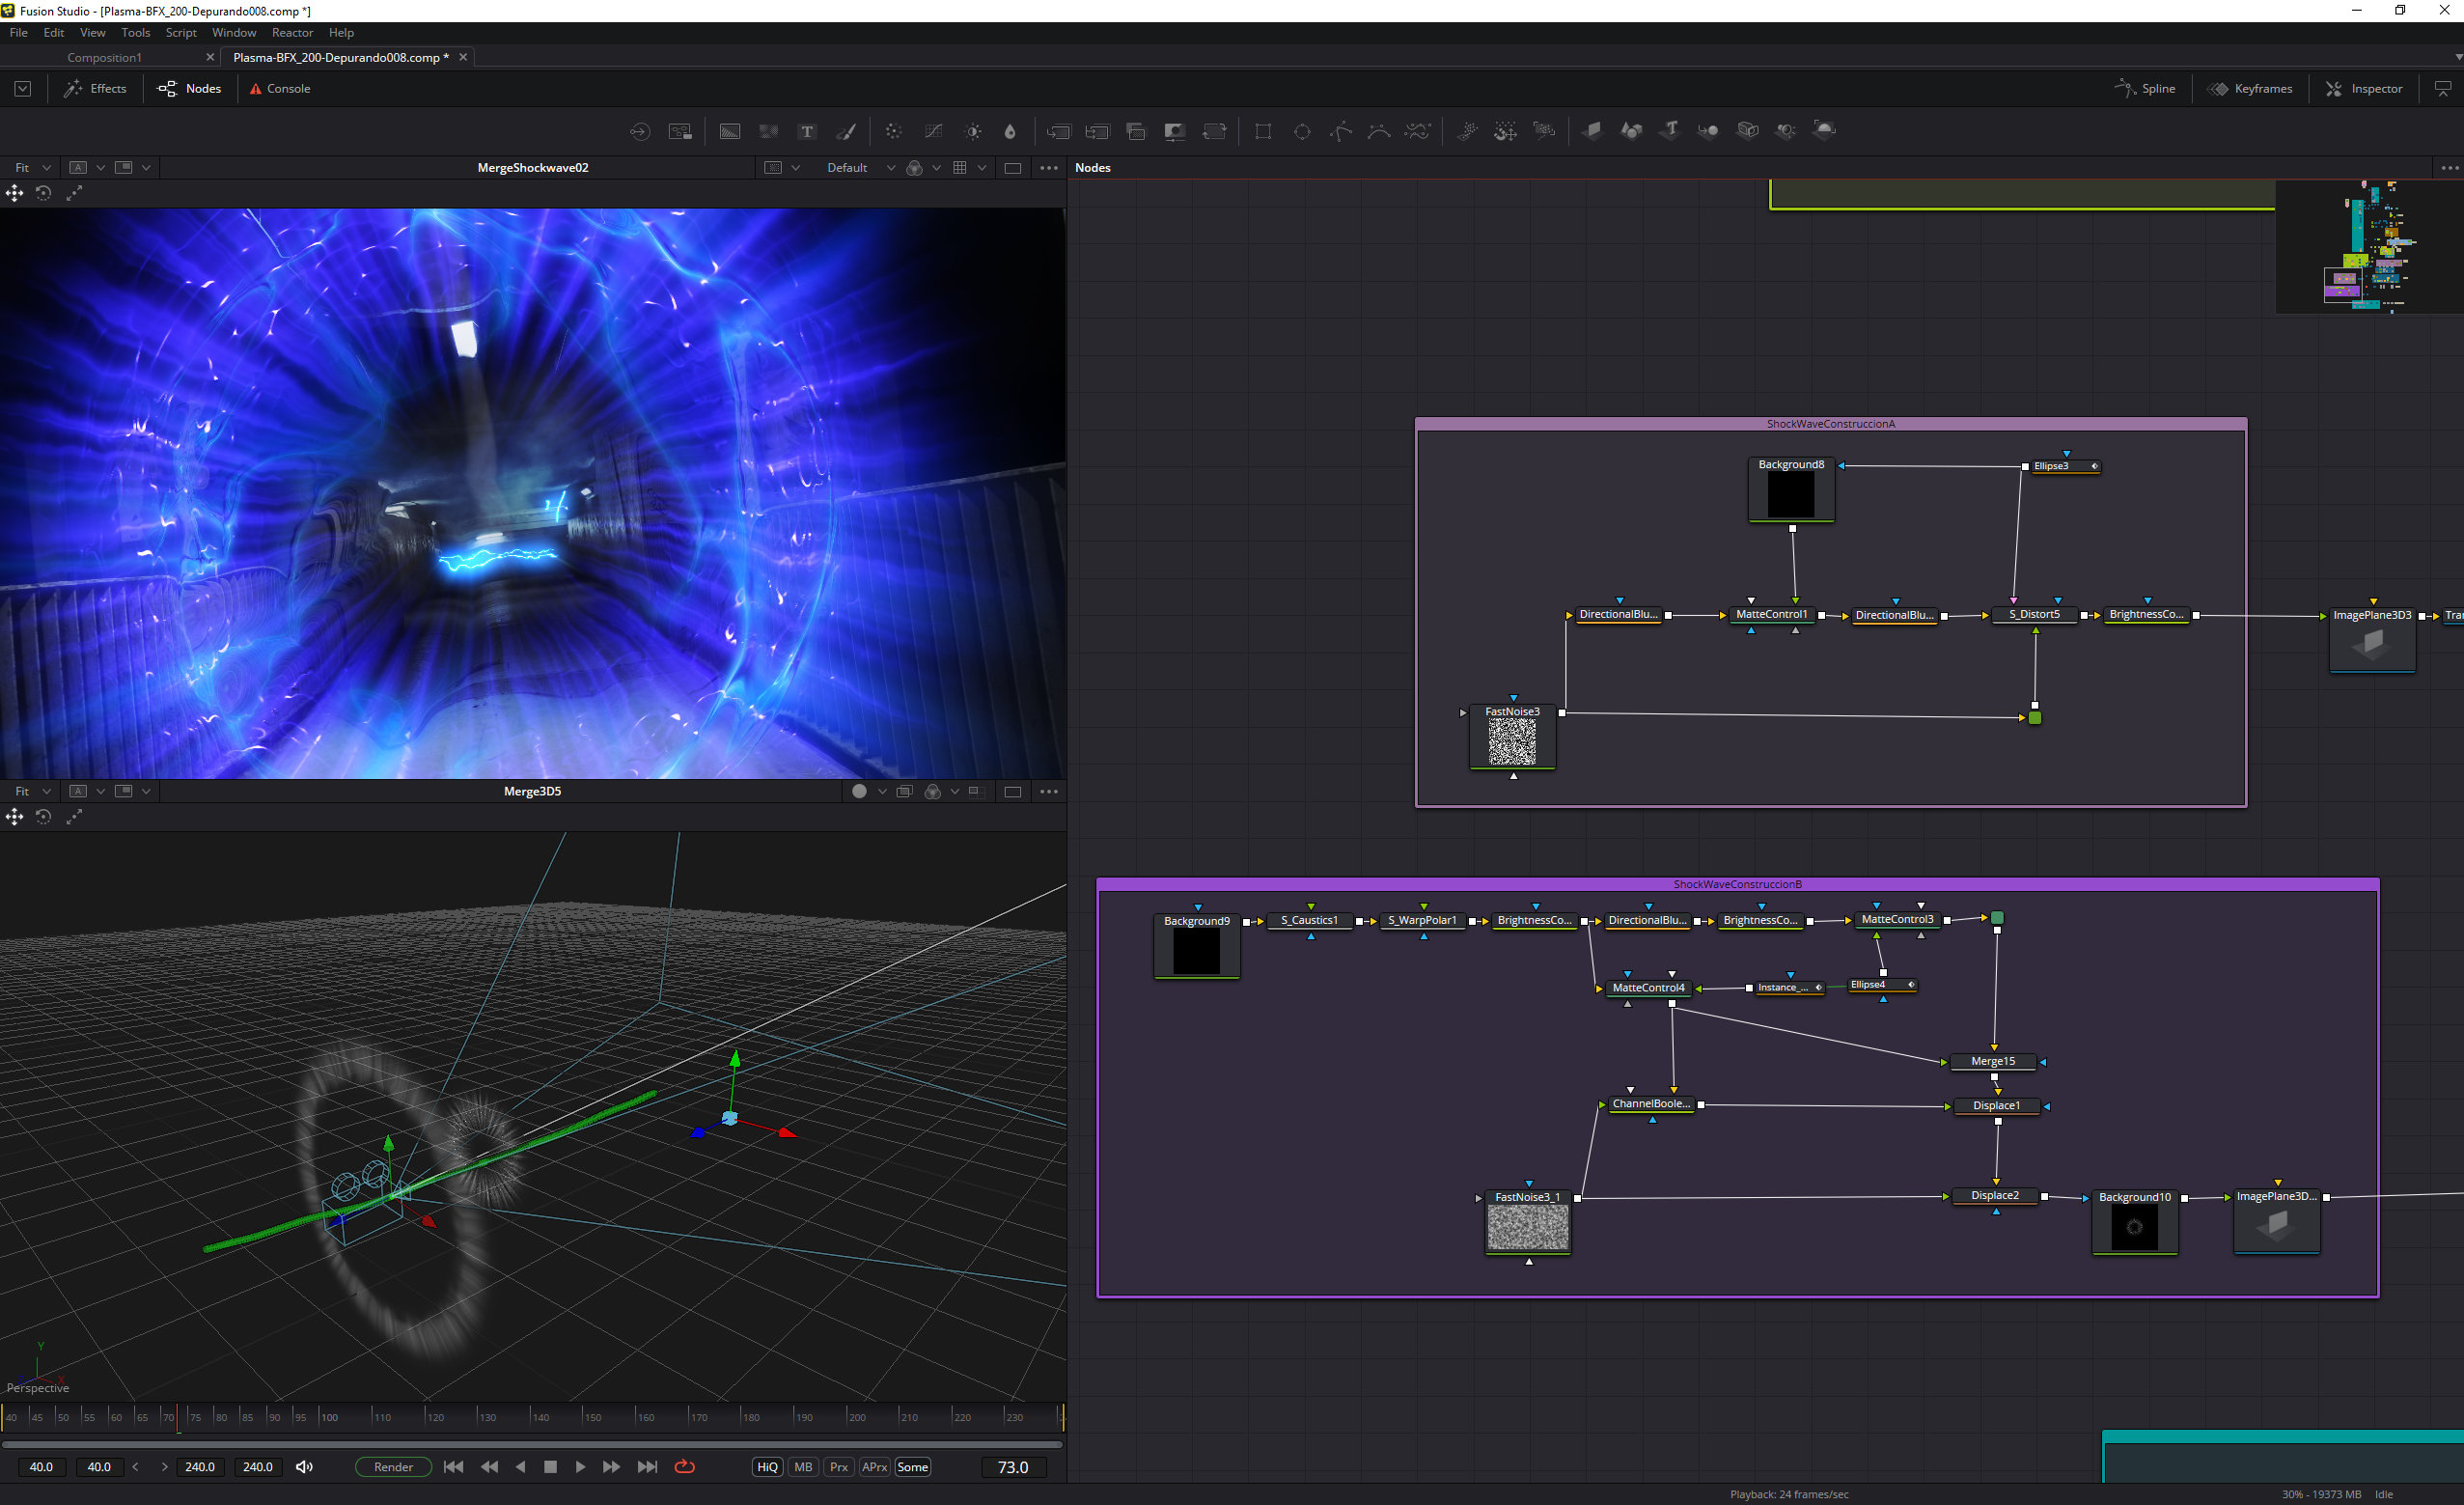2464x1505 pixels.
Task: Select the FastNoise3 node thumbnail
Action: [1512, 742]
